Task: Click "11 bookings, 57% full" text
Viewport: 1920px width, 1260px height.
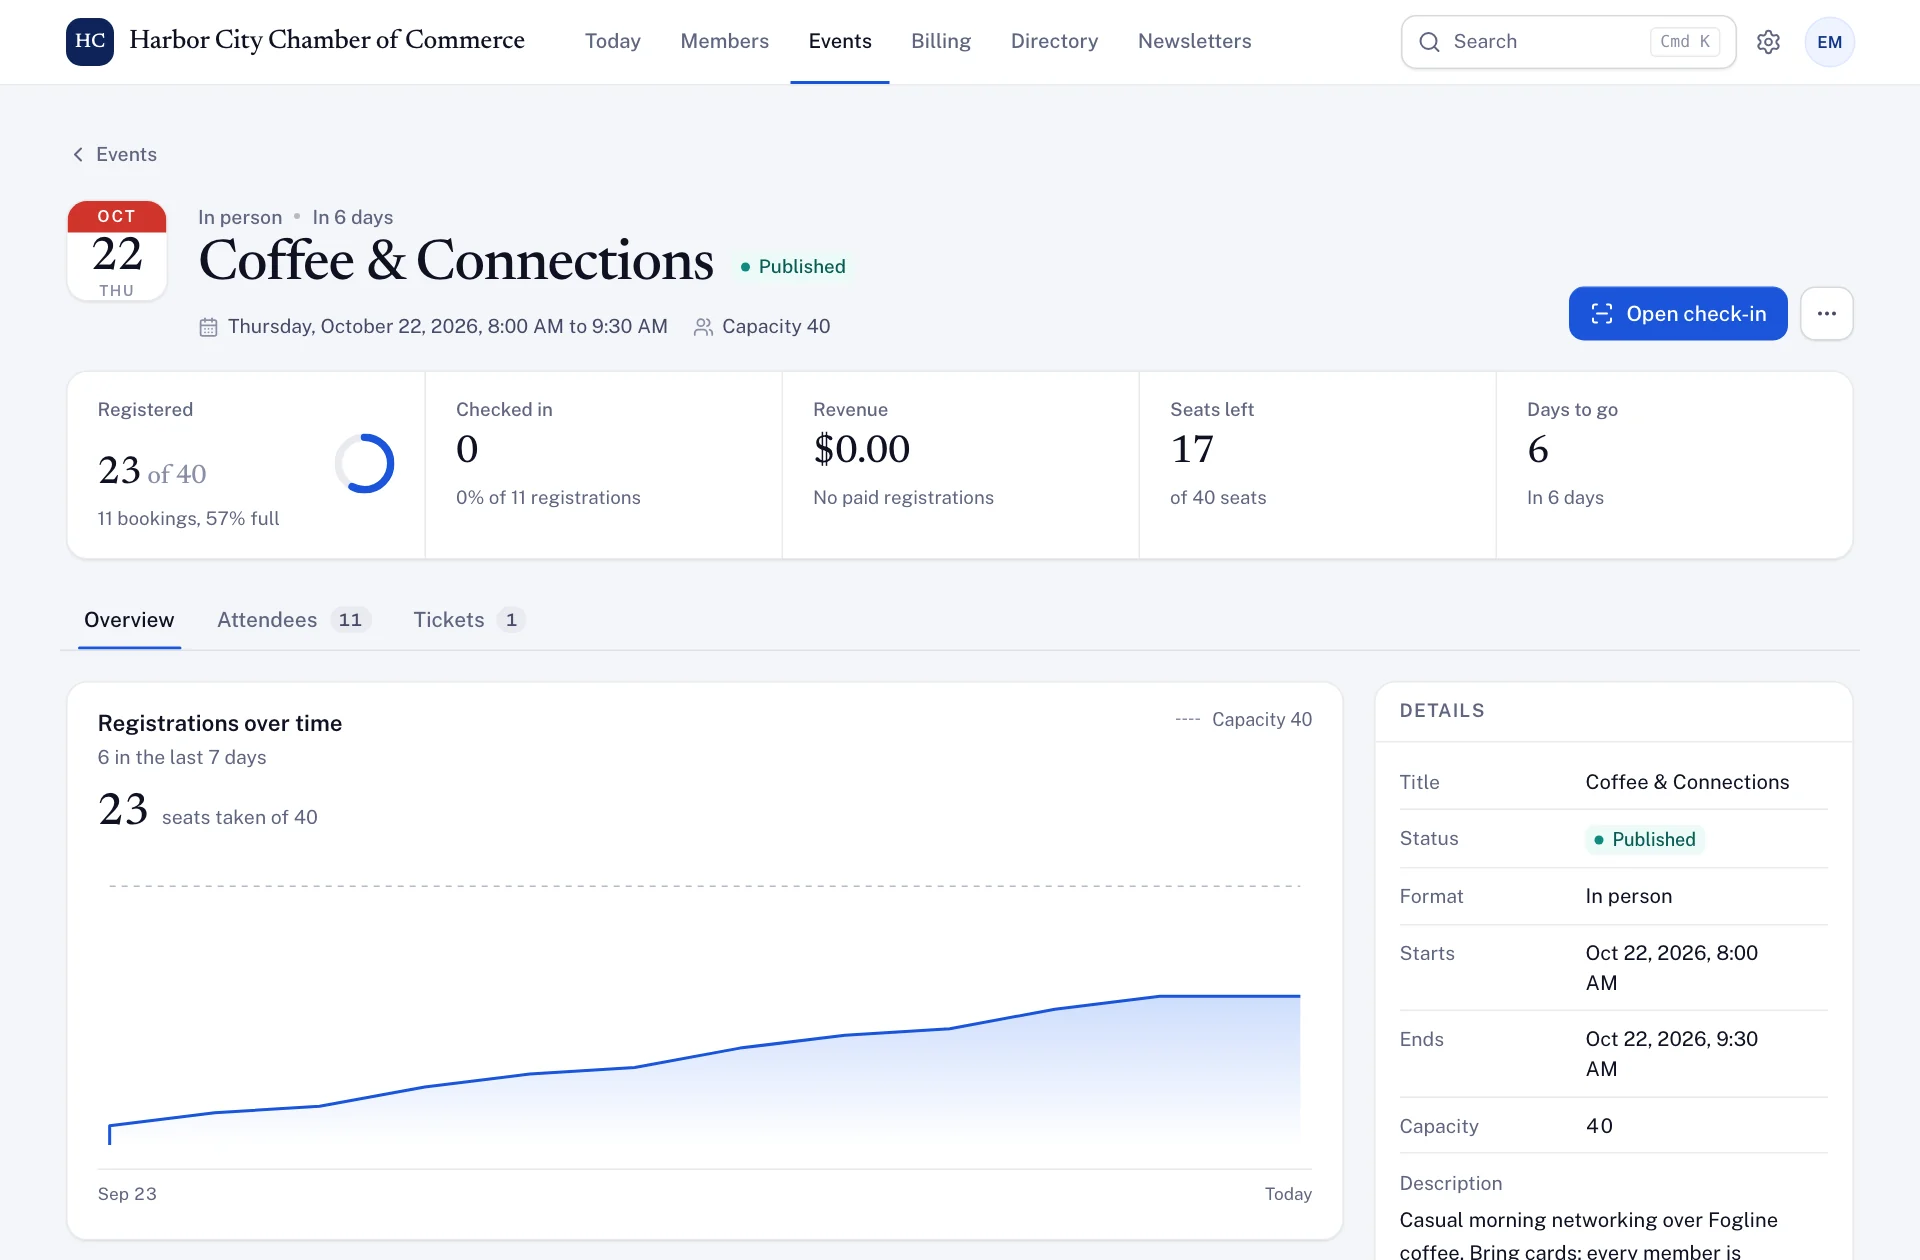Action: [188, 518]
